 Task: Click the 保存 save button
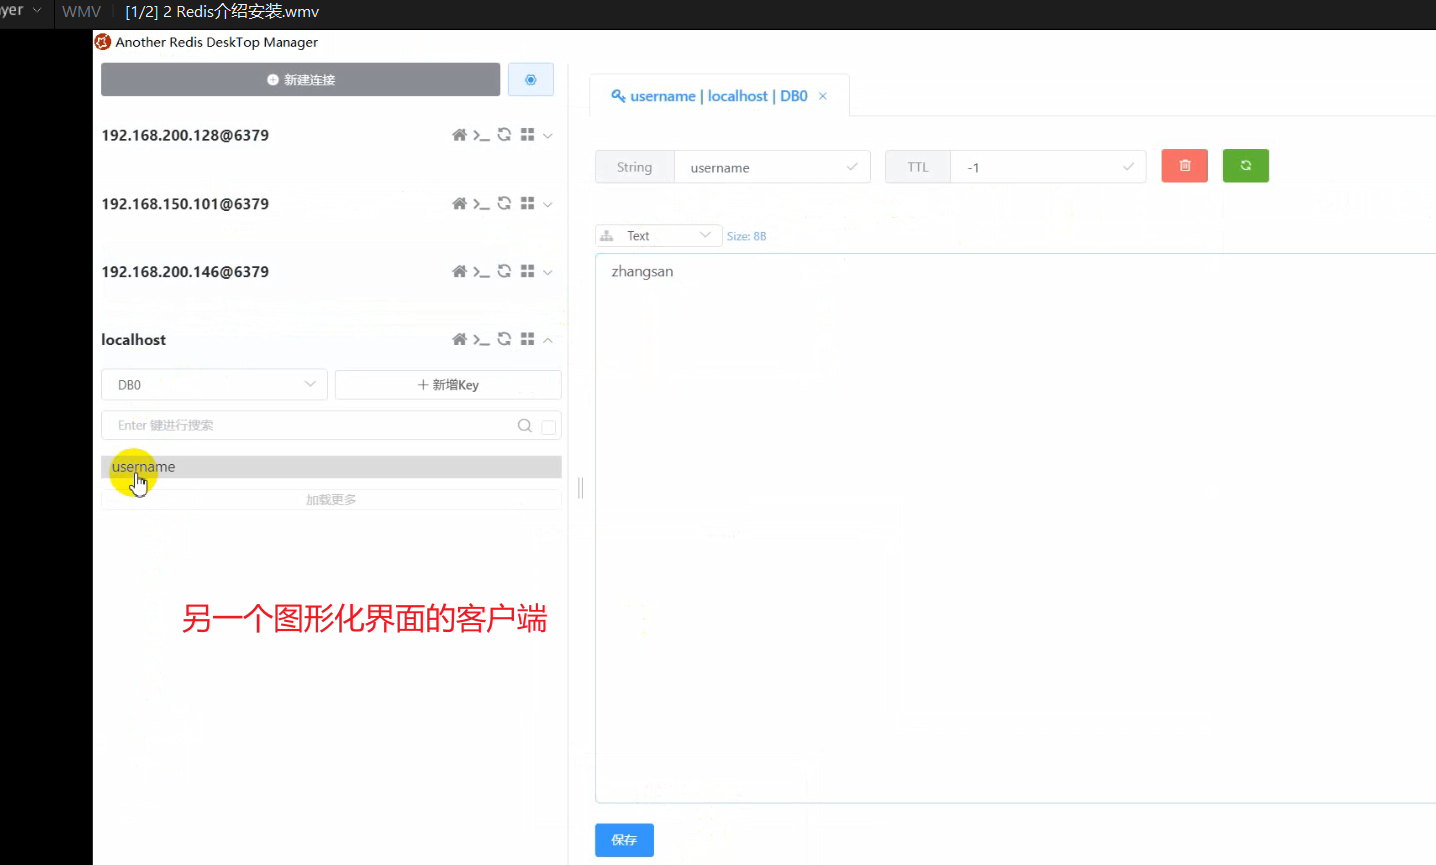point(624,840)
